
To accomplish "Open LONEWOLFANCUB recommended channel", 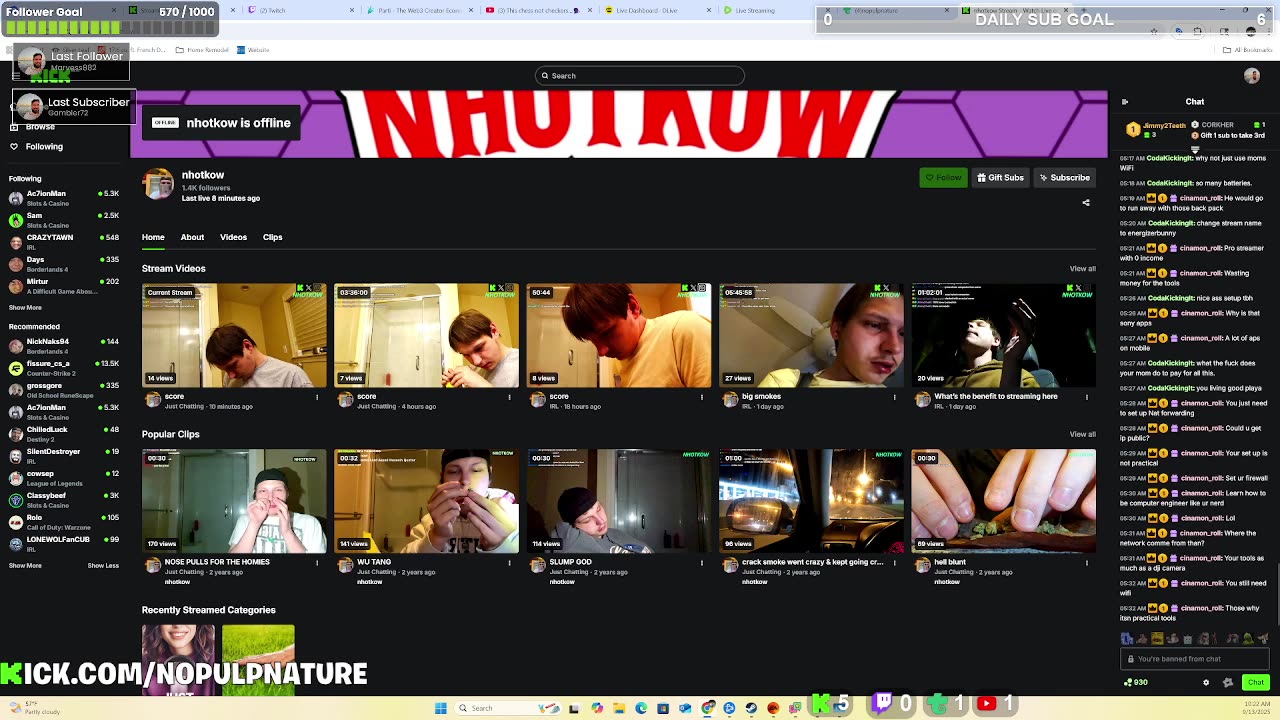I will pyautogui.click(x=64, y=544).
